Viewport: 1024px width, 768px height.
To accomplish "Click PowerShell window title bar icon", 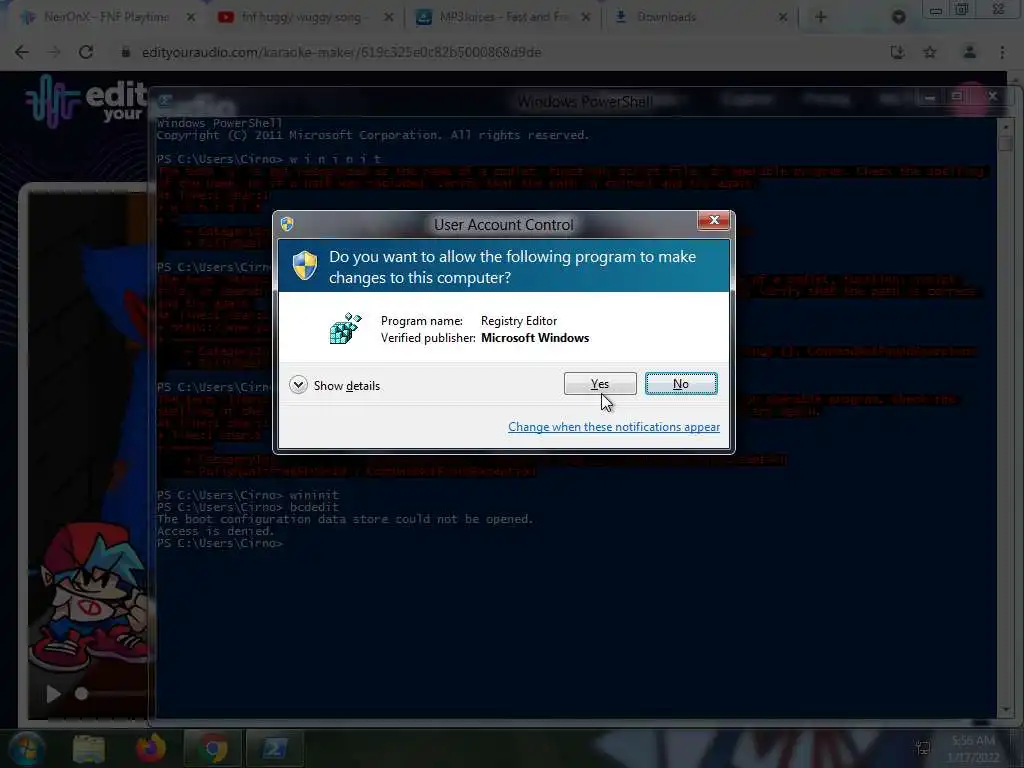I will click(x=165, y=100).
